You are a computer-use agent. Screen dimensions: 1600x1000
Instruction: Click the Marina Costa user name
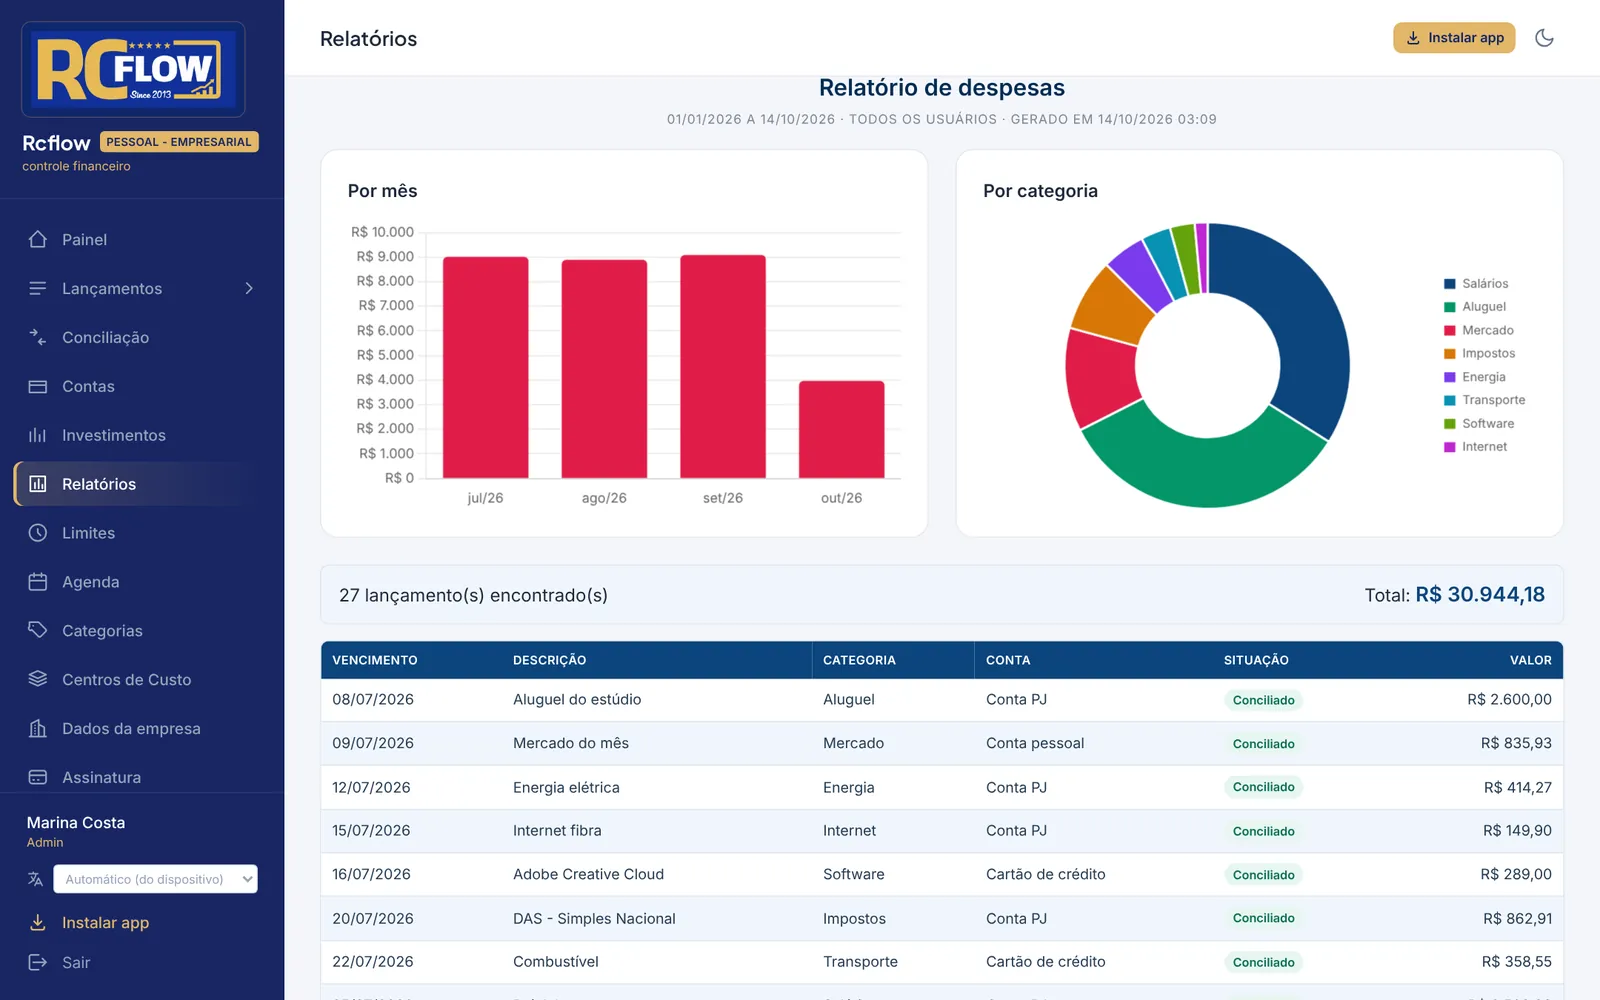76,822
